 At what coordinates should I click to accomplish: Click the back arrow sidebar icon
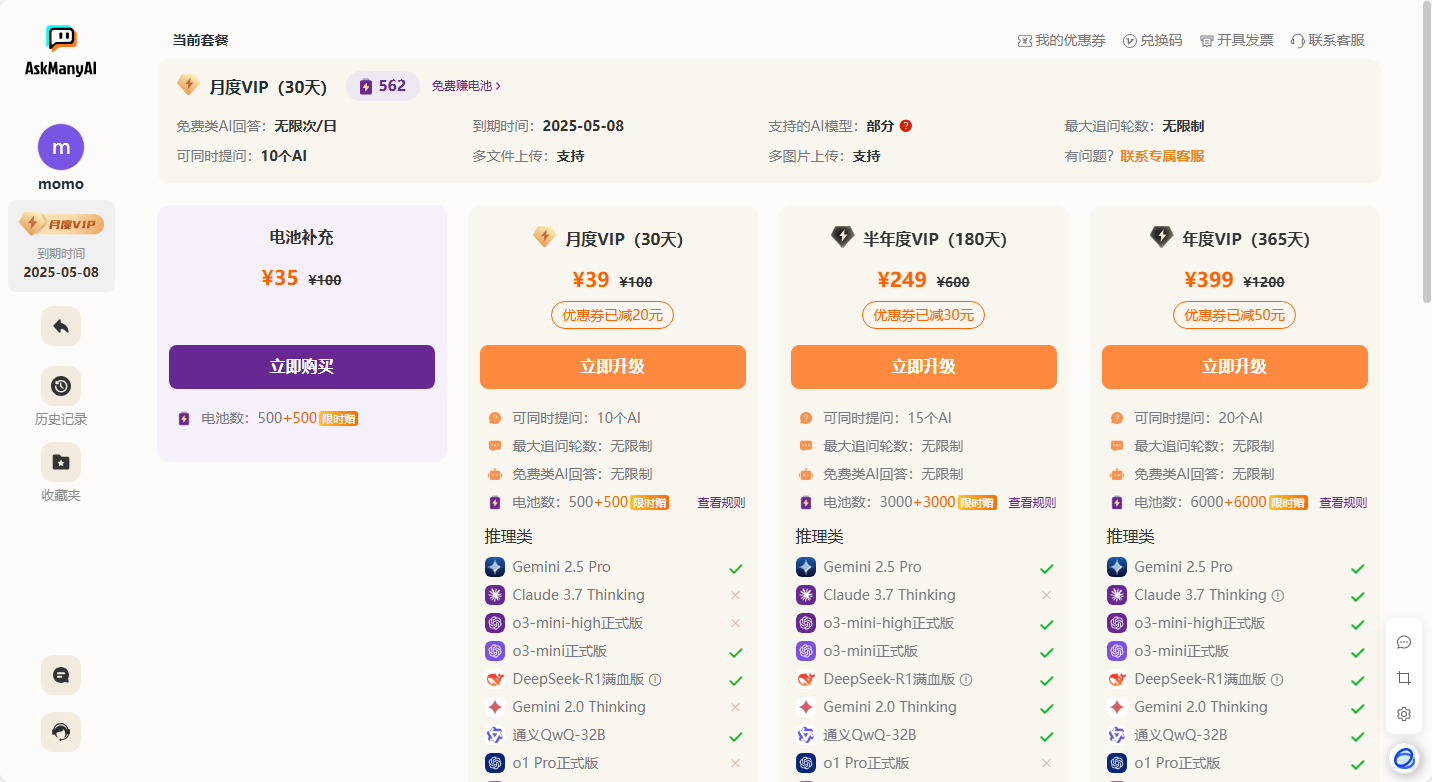[61, 326]
